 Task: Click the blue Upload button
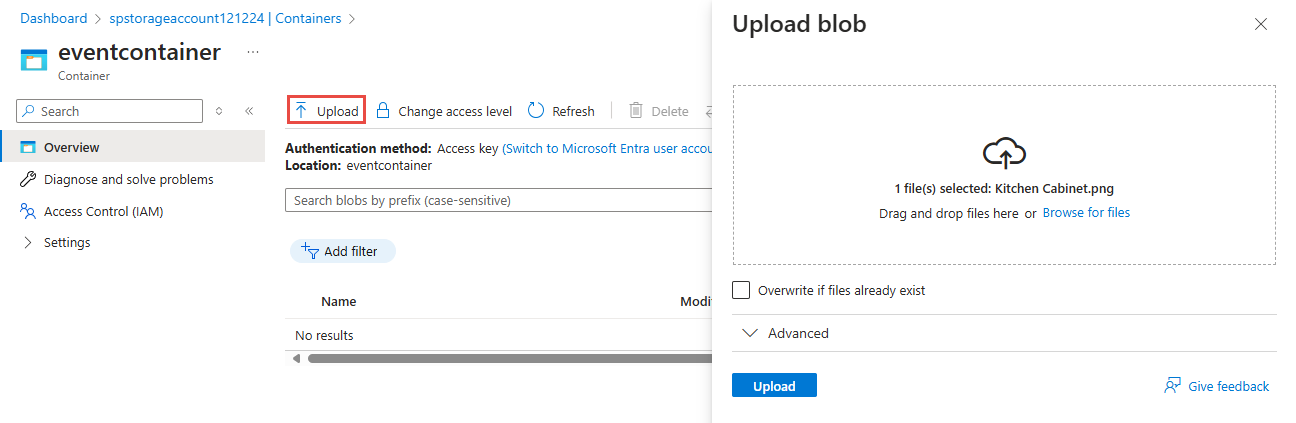(x=774, y=386)
